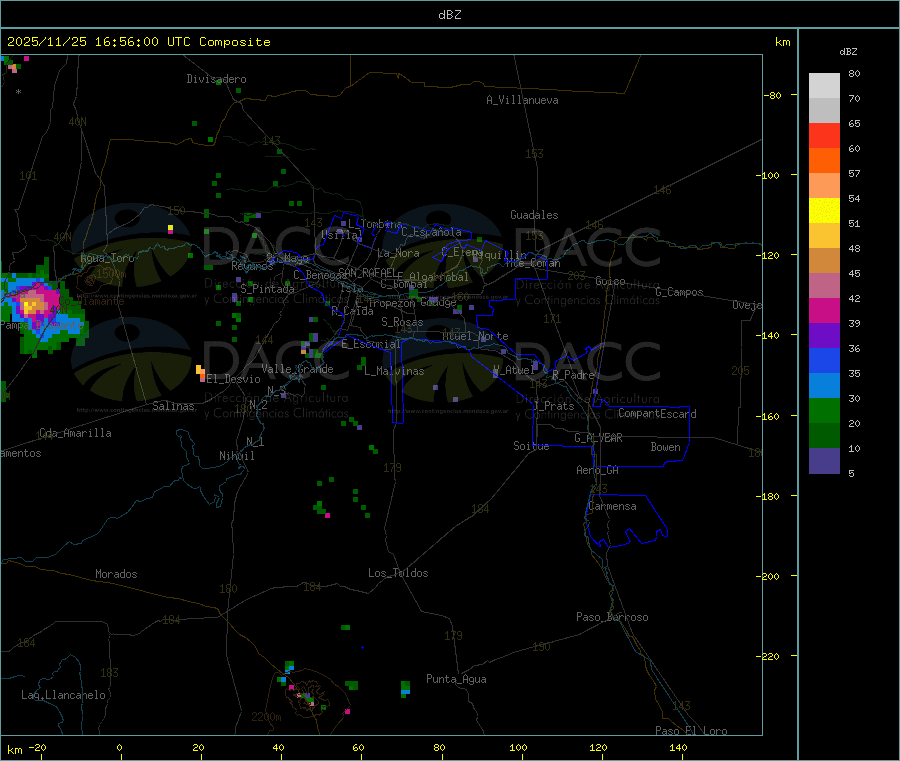This screenshot has height=761, width=900.
Task: Select the purple 36-39 dBZ legend swatch
Action: click(x=824, y=336)
